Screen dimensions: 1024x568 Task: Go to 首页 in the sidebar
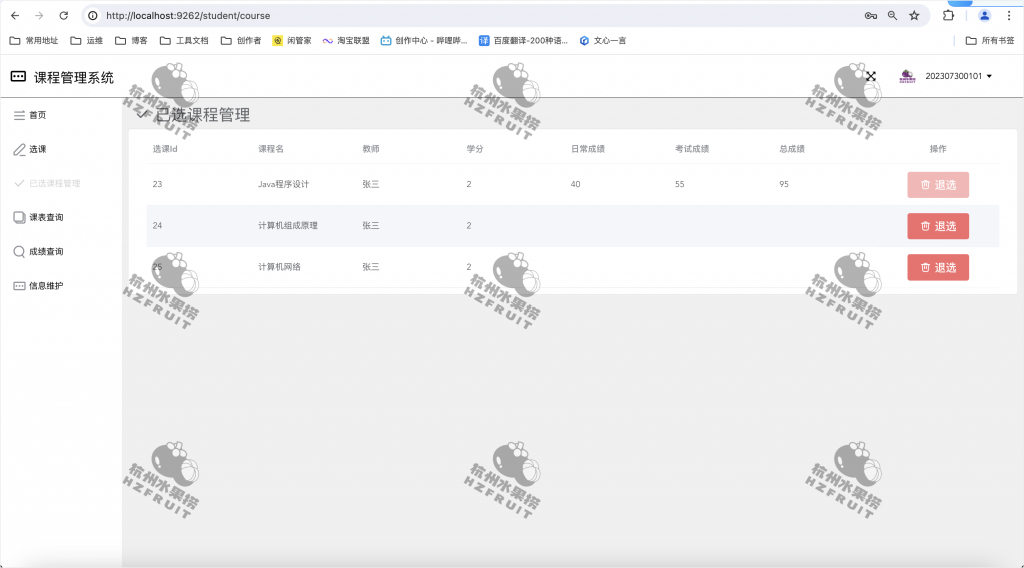point(61,115)
